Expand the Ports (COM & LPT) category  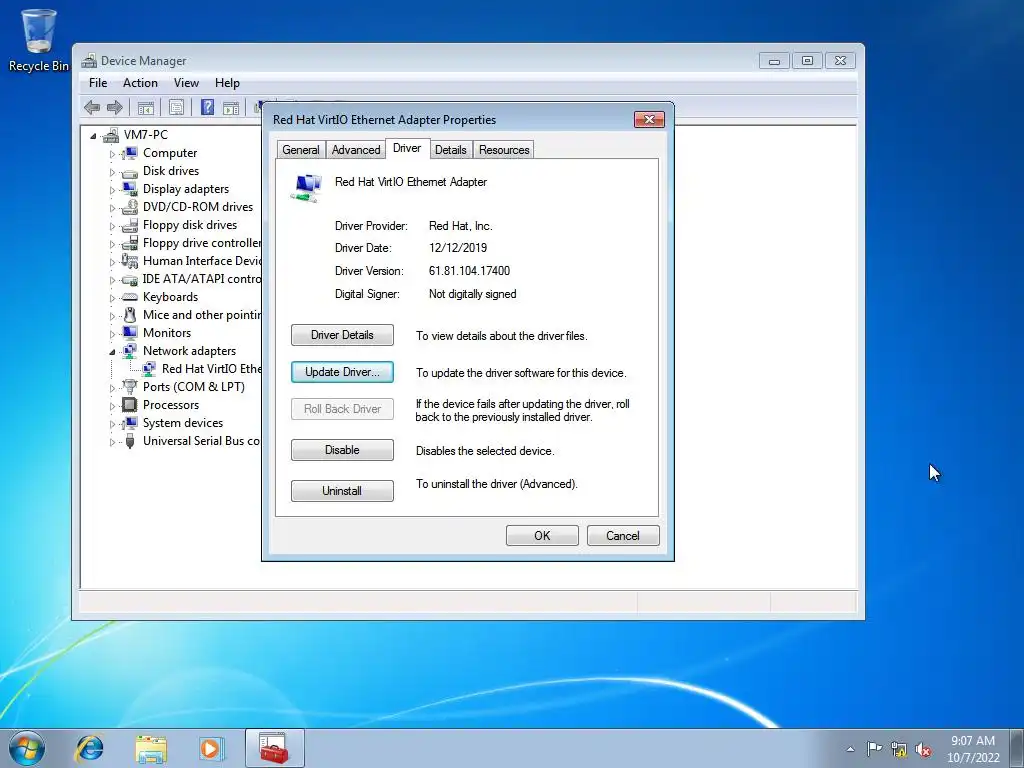click(x=112, y=388)
